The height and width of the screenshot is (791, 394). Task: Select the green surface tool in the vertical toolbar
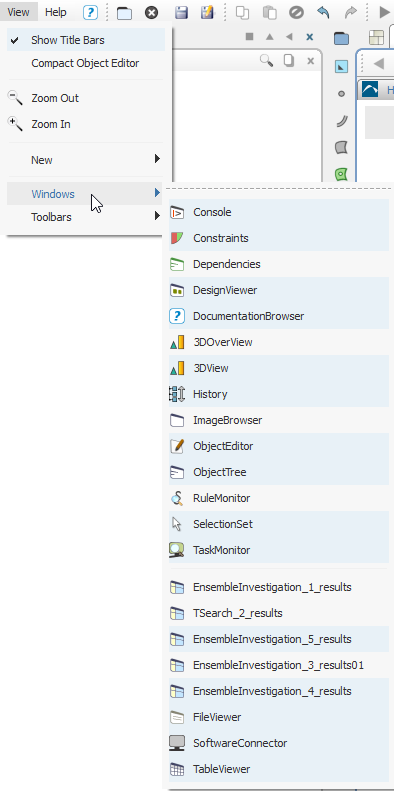point(342,174)
